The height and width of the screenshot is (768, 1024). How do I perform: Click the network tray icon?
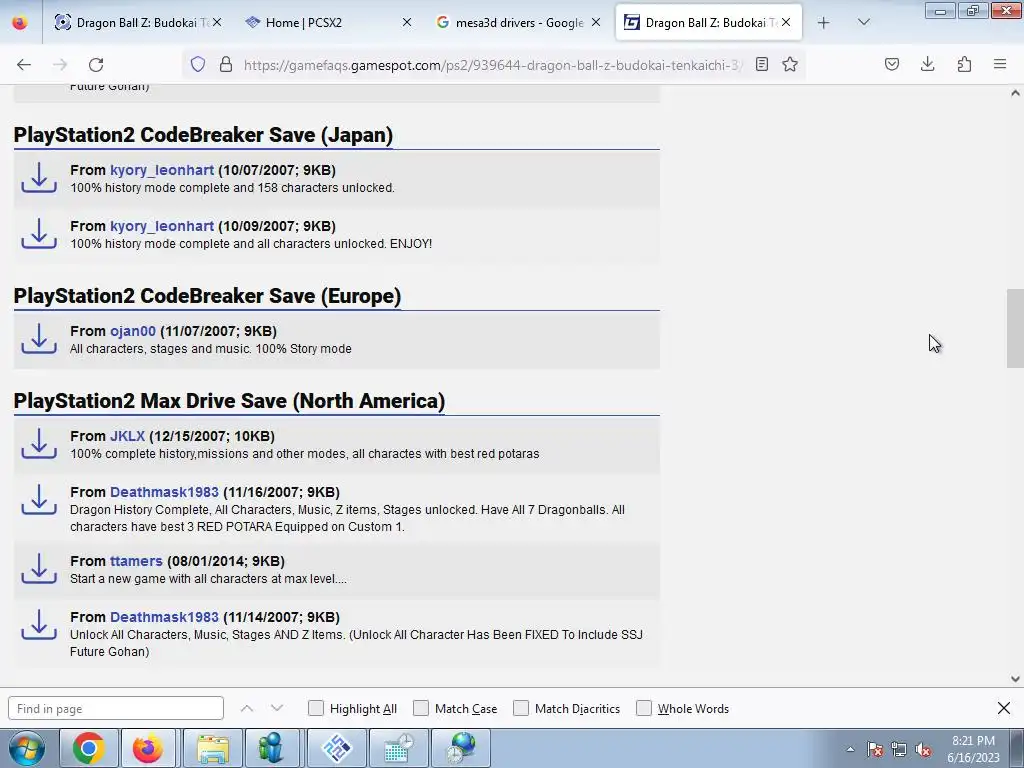899,750
